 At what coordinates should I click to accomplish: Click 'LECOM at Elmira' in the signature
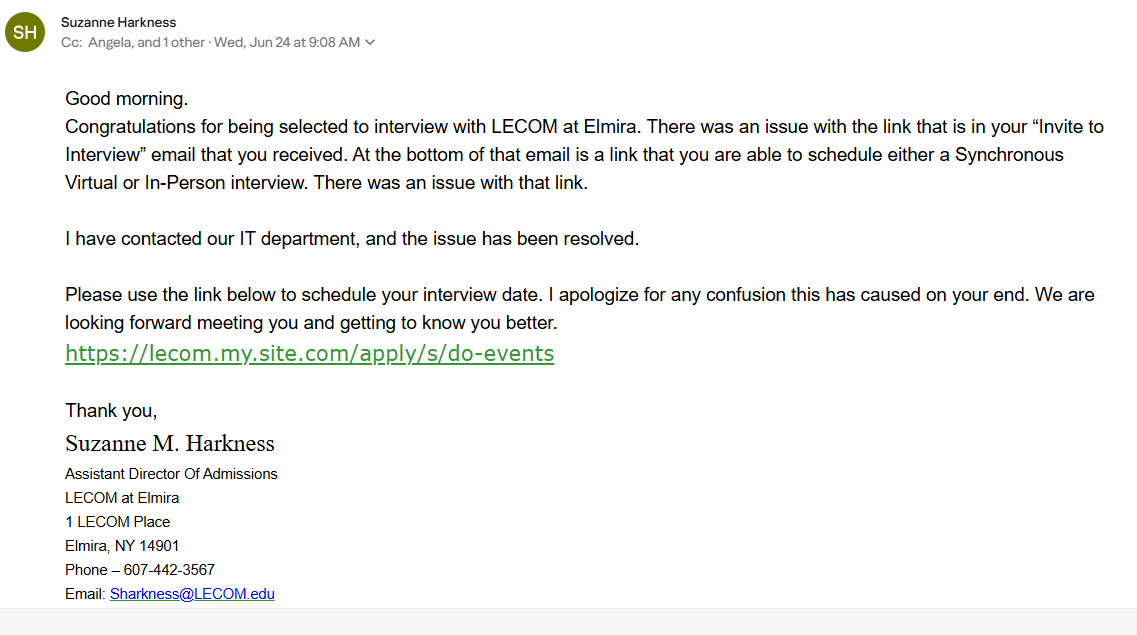point(122,498)
